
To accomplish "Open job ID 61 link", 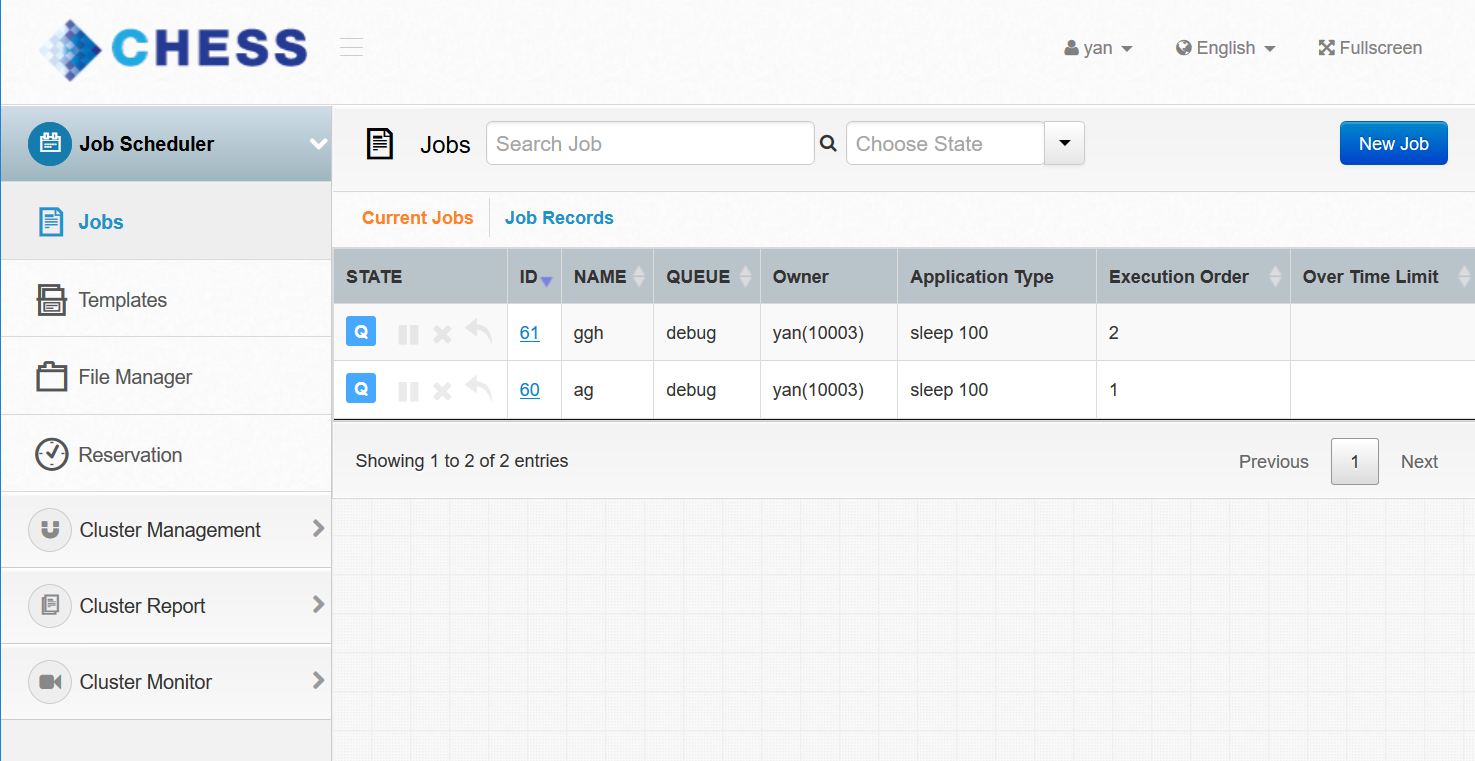I will pos(530,333).
